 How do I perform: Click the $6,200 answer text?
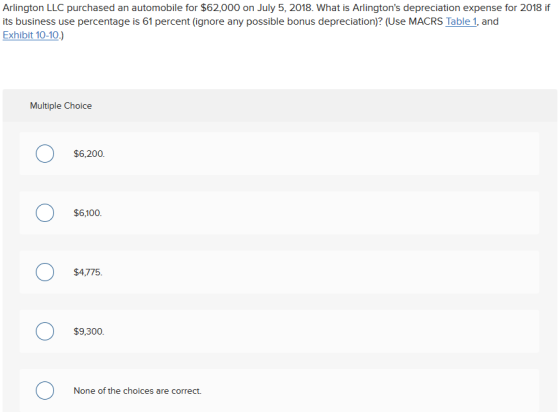(x=89, y=154)
